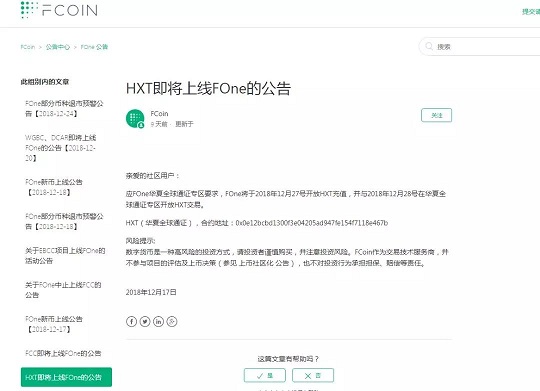Open FOne 公告 breadcrumb link
Screen dimensions: 540x391
pos(94,47)
